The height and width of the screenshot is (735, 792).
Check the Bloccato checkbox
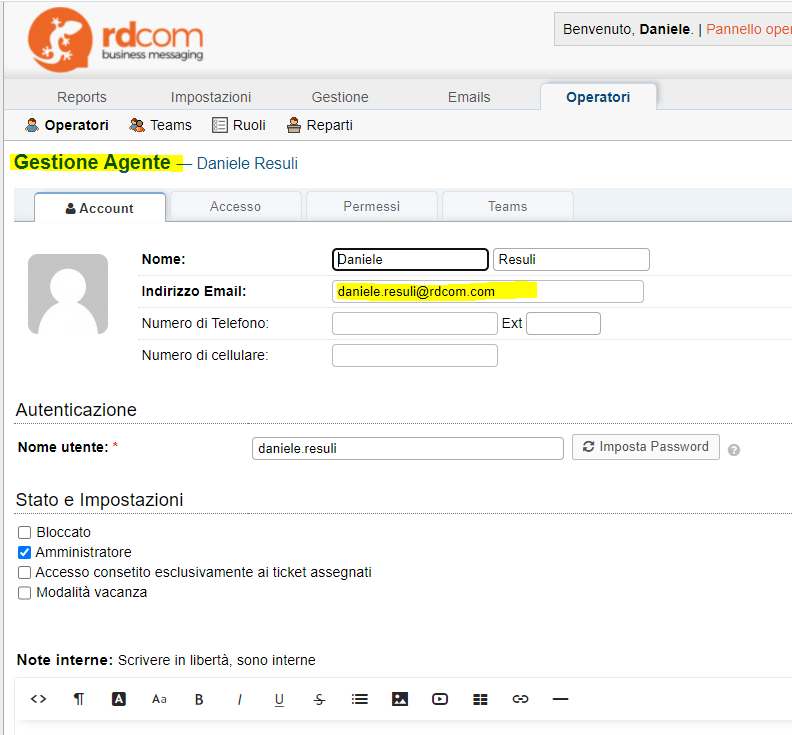pos(25,532)
